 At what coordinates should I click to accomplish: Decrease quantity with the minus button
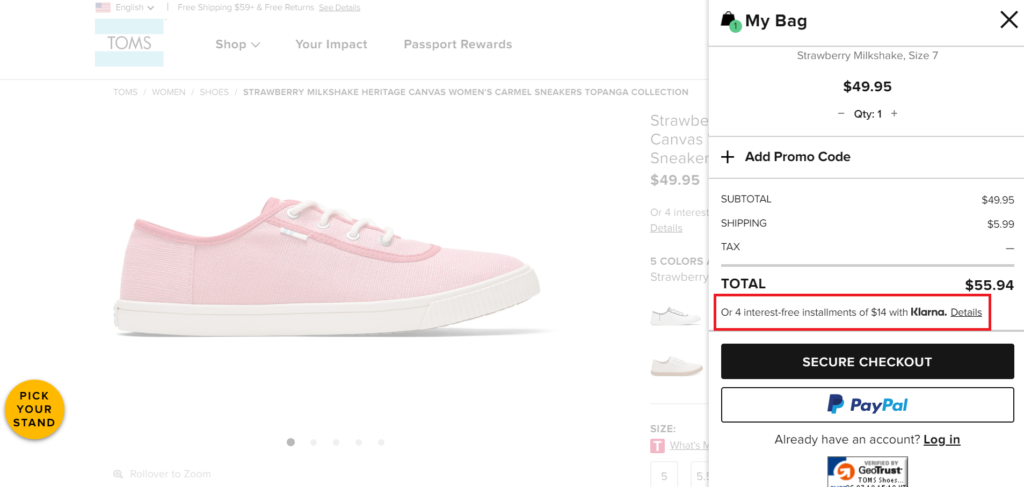click(x=841, y=114)
